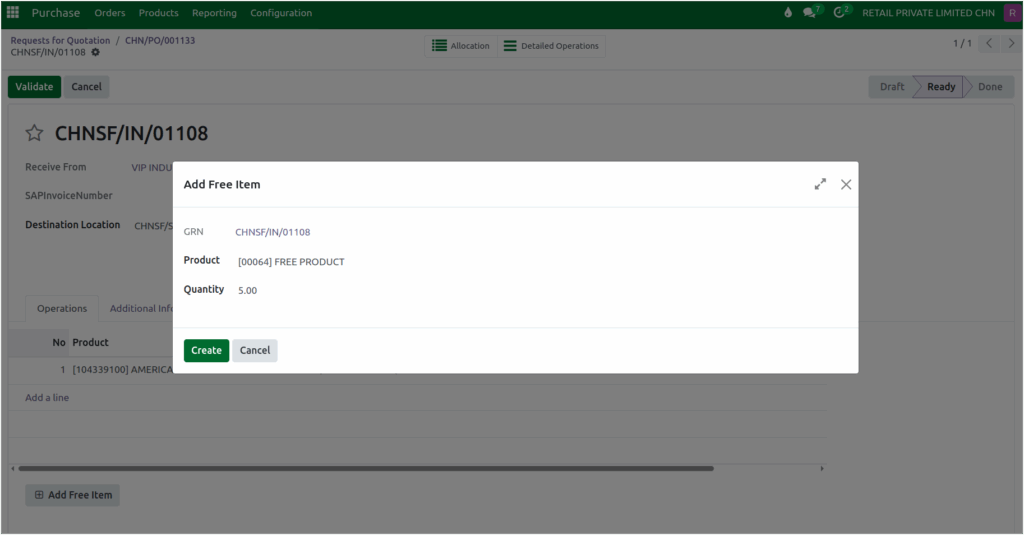Select the Done status stage
This screenshot has height=535, width=1024.
coord(990,87)
